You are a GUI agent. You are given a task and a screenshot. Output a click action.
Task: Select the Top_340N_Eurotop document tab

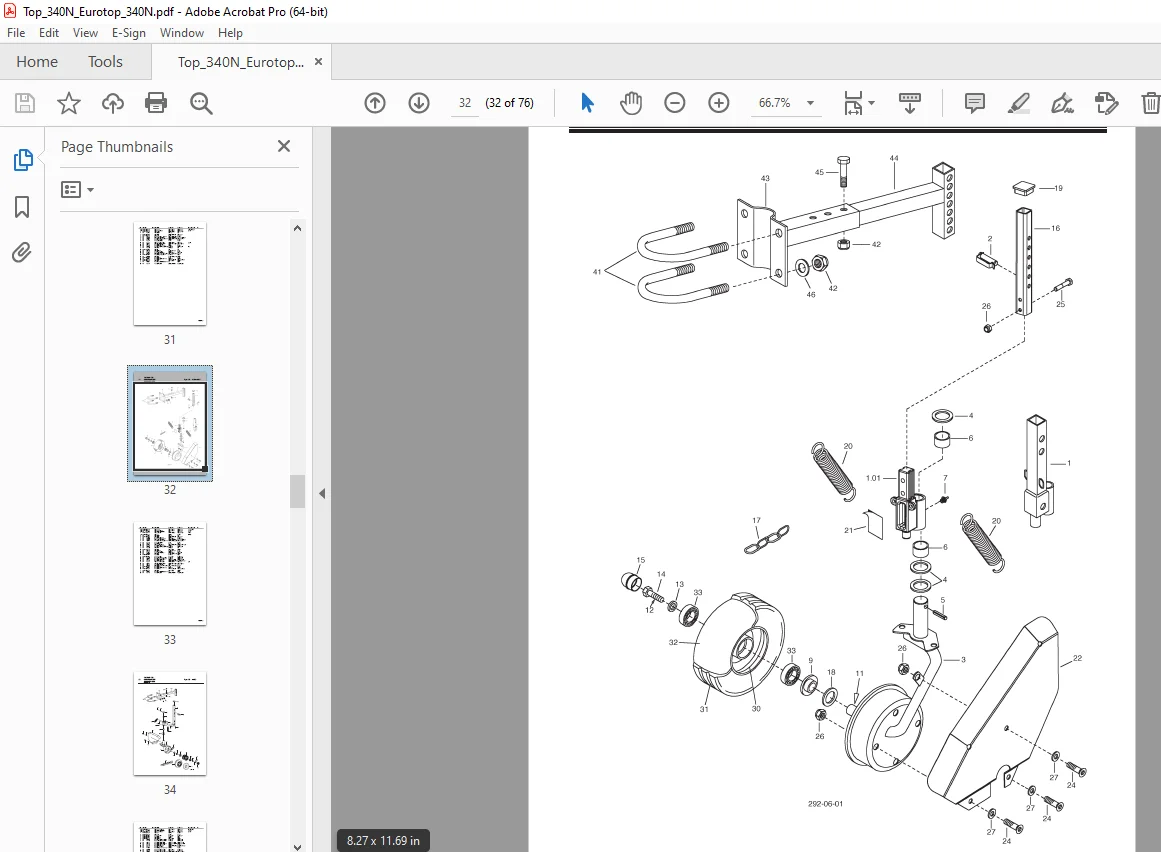click(241, 62)
